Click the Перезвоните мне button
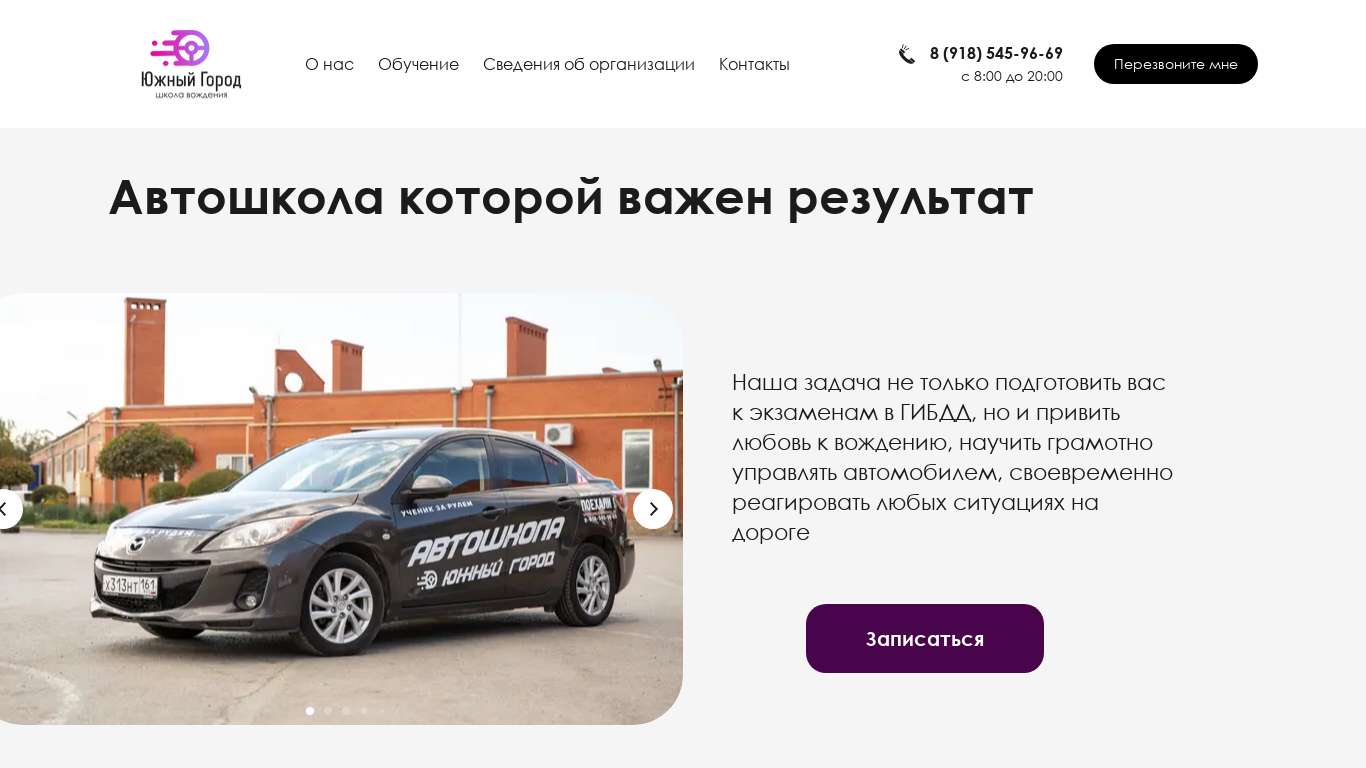Image resolution: width=1366 pixels, height=768 pixels. click(x=1176, y=64)
